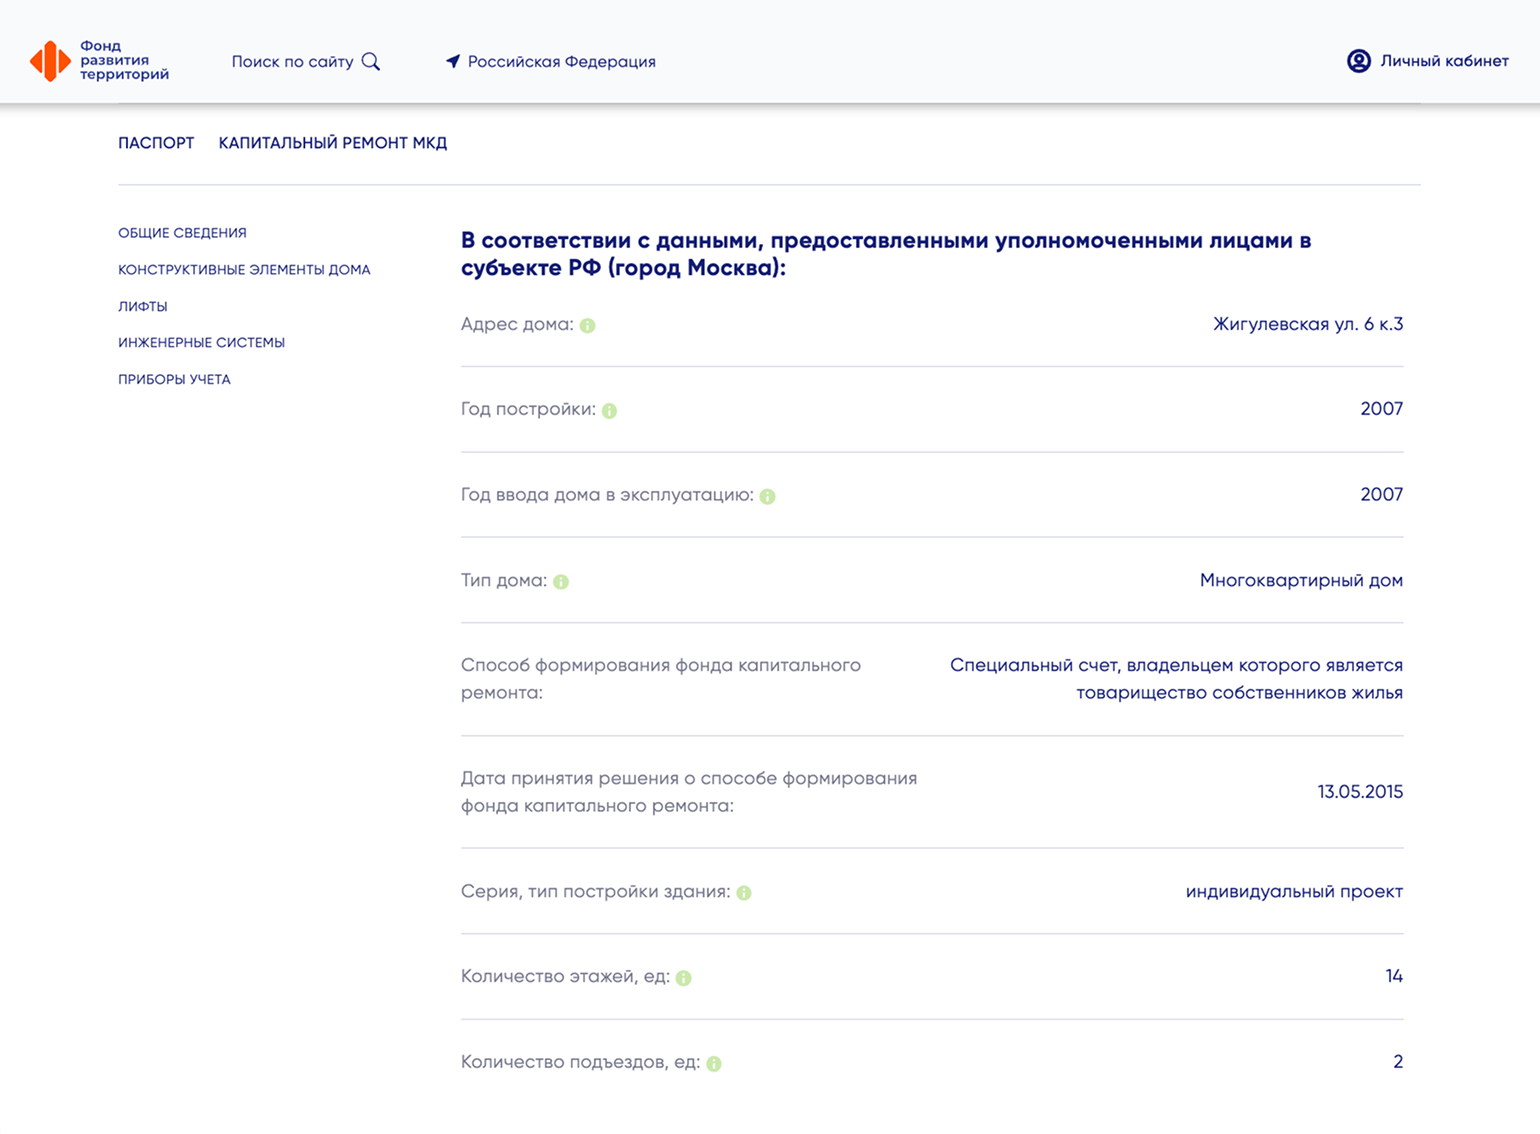This screenshot has width=1540, height=1134.
Task: Show info for Год ввода дома в эксплуатацию
Action: (766, 495)
